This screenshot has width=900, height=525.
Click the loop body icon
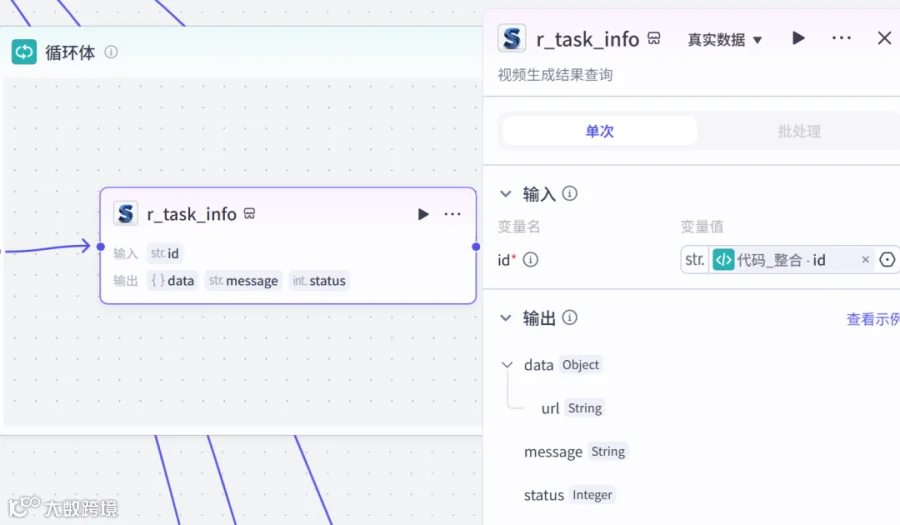point(24,52)
